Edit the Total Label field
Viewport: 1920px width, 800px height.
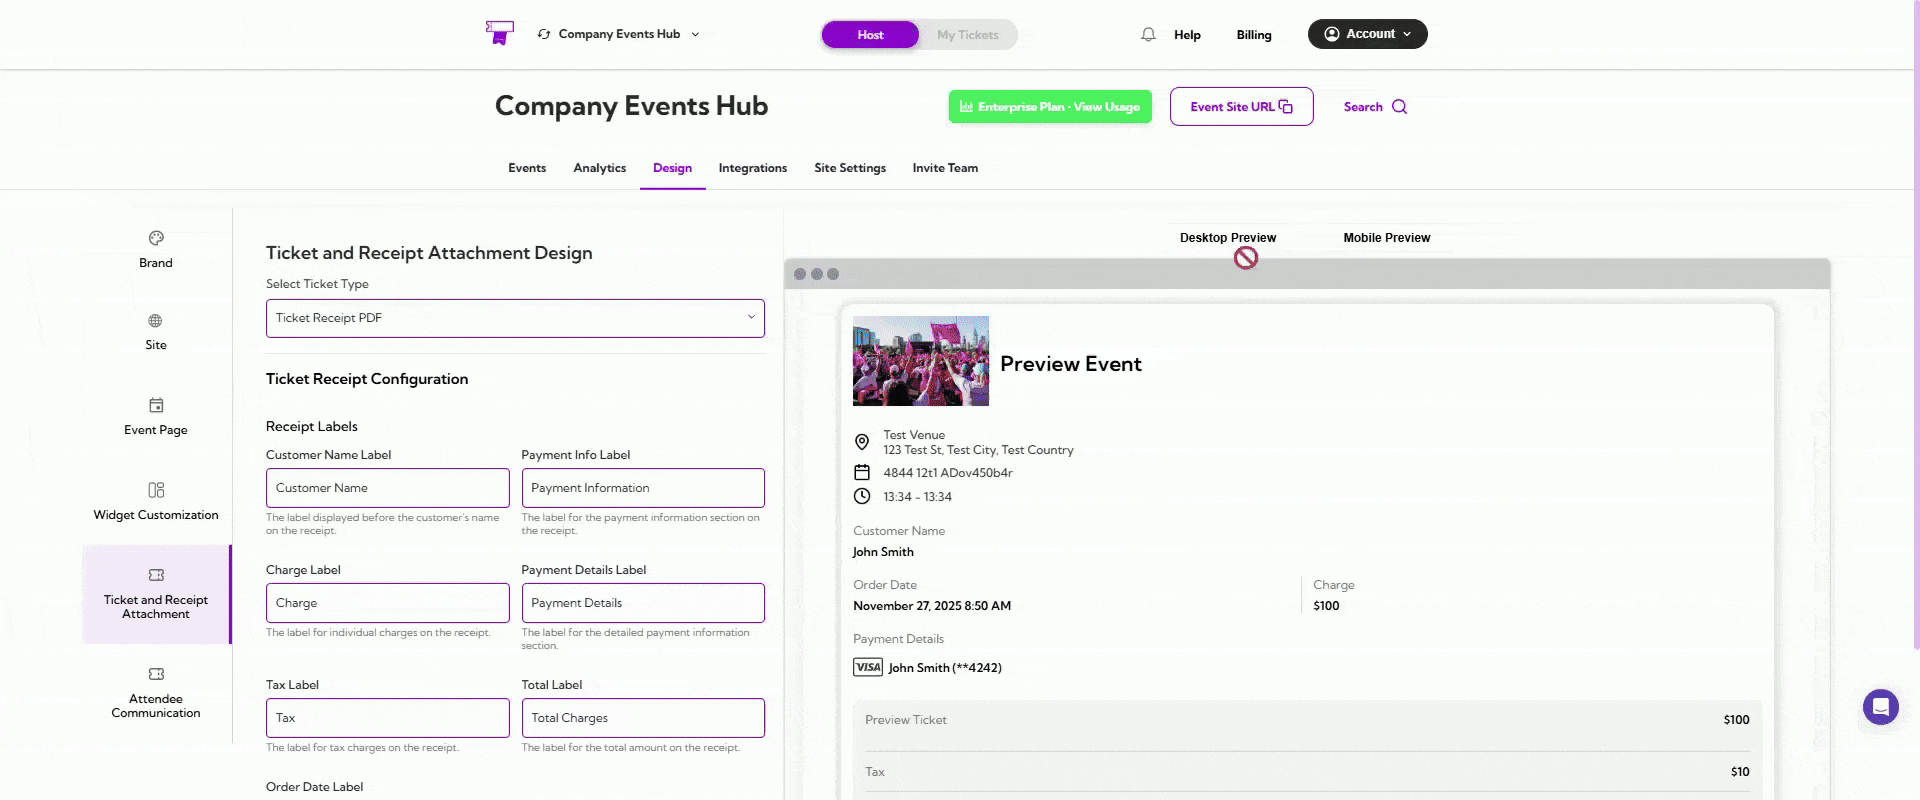coord(643,718)
